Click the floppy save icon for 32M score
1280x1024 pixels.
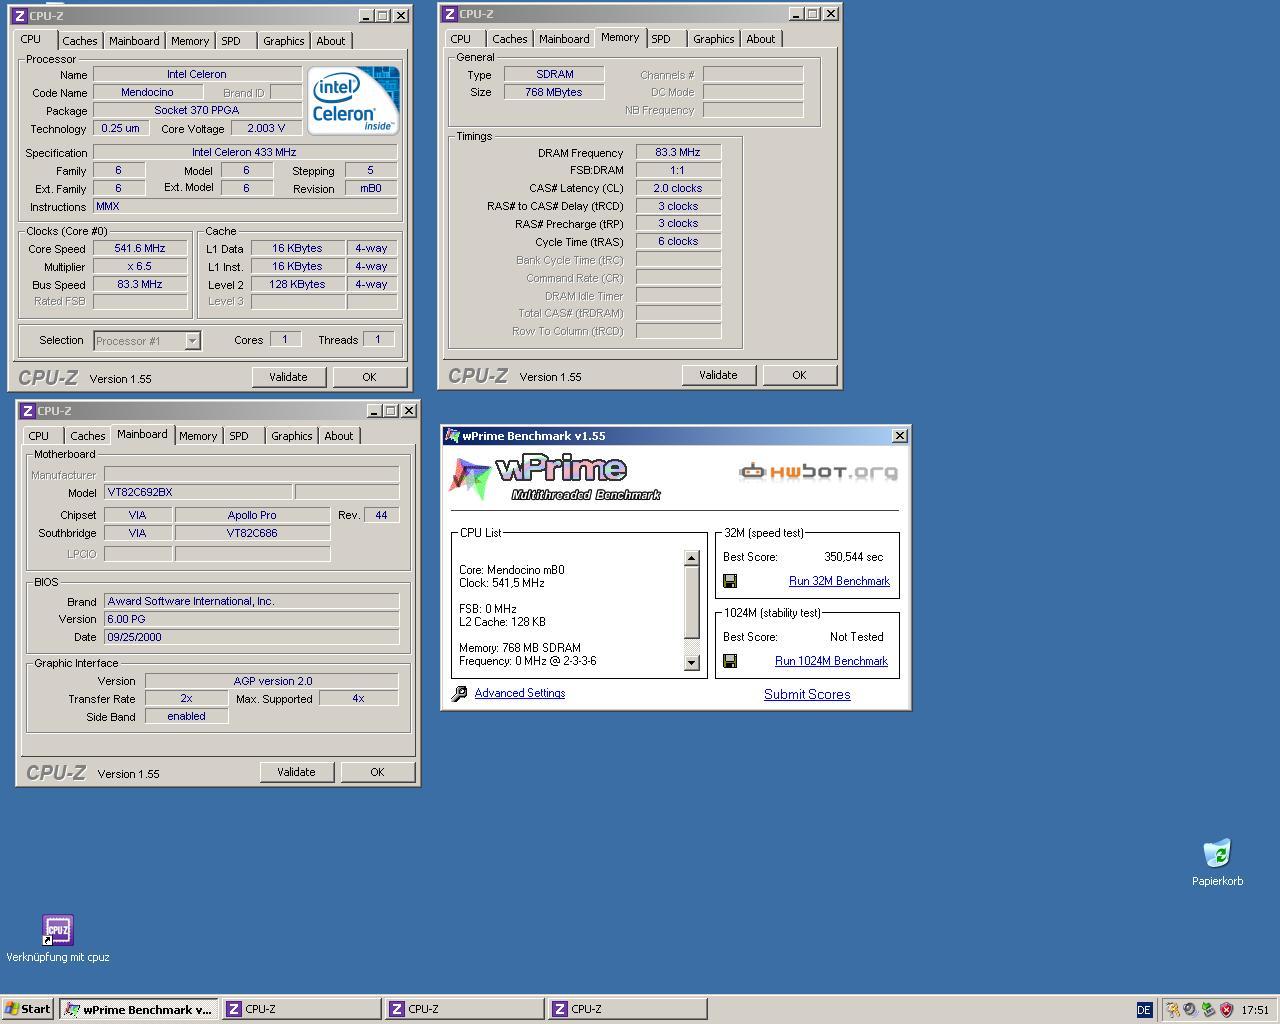click(730, 581)
